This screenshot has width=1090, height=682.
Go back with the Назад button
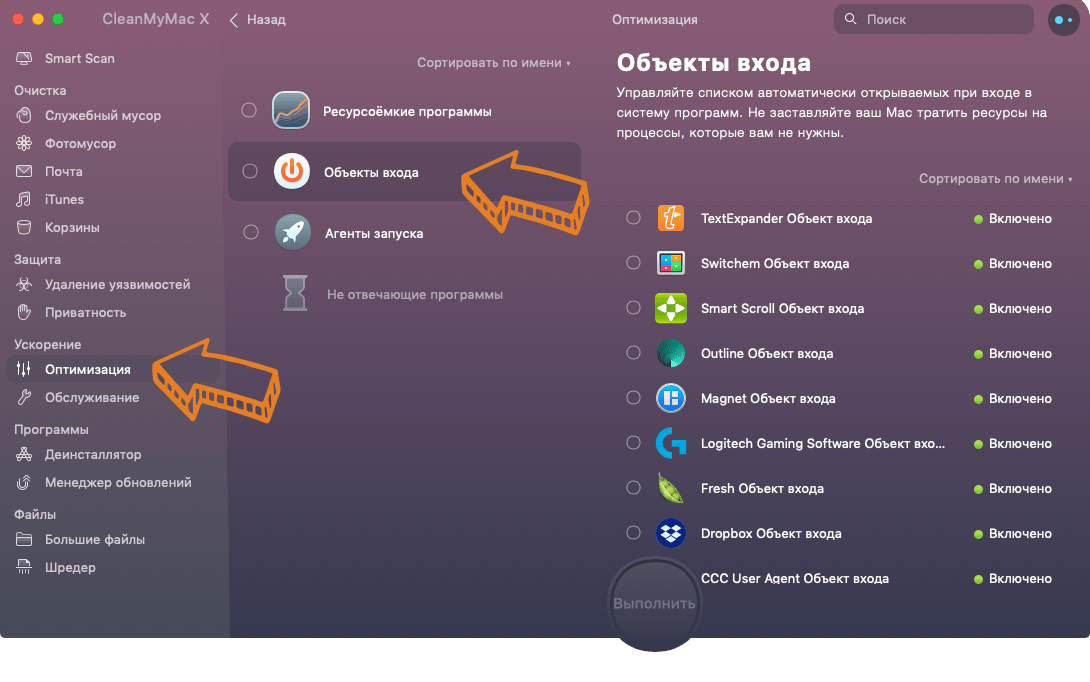click(x=258, y=19)
